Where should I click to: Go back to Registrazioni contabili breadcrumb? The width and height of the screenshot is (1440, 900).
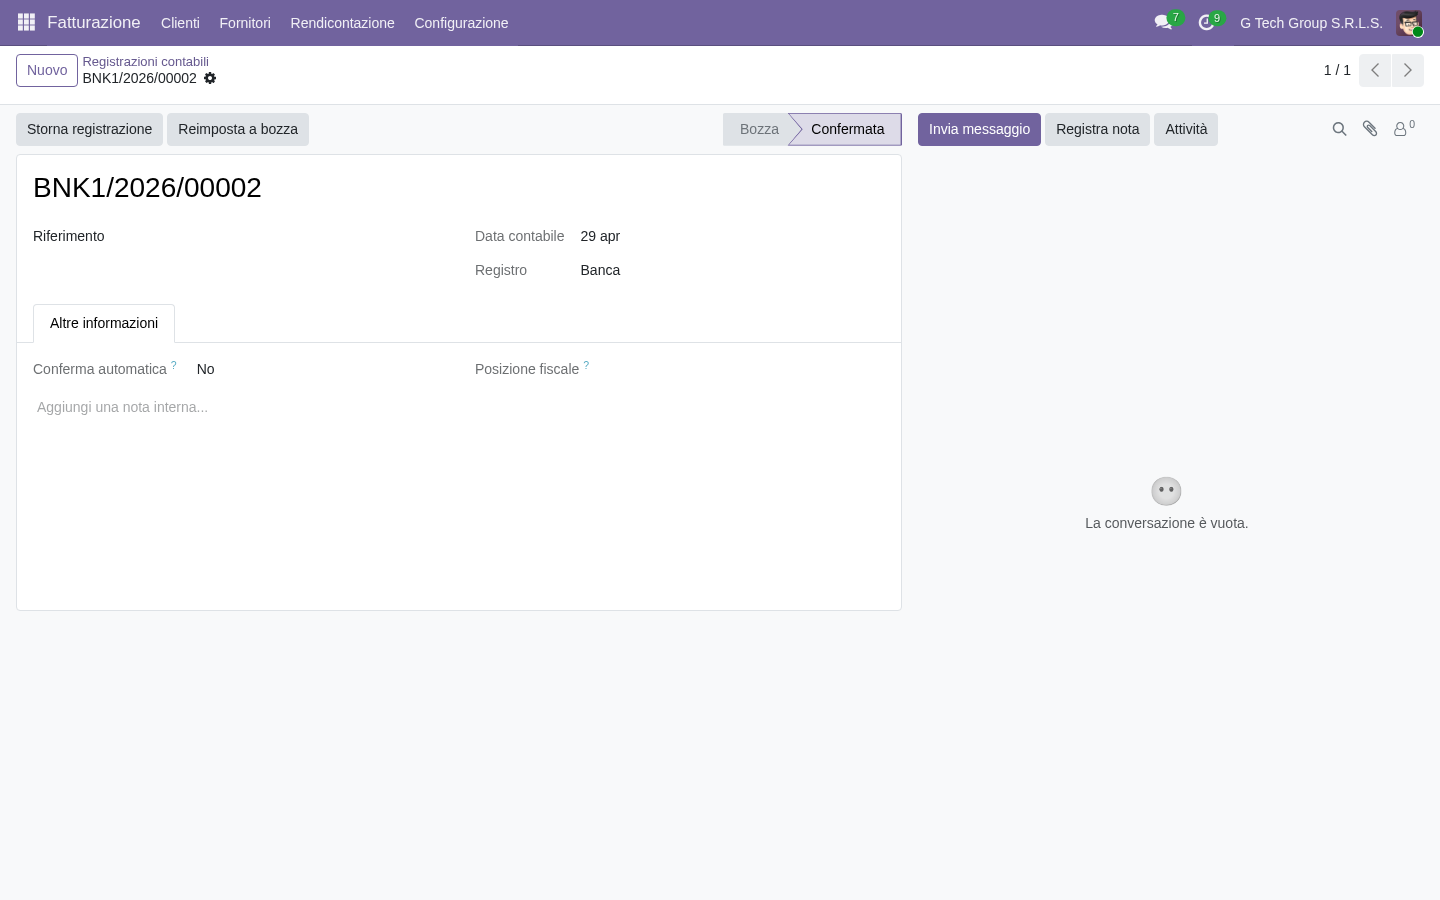[145, 62]
